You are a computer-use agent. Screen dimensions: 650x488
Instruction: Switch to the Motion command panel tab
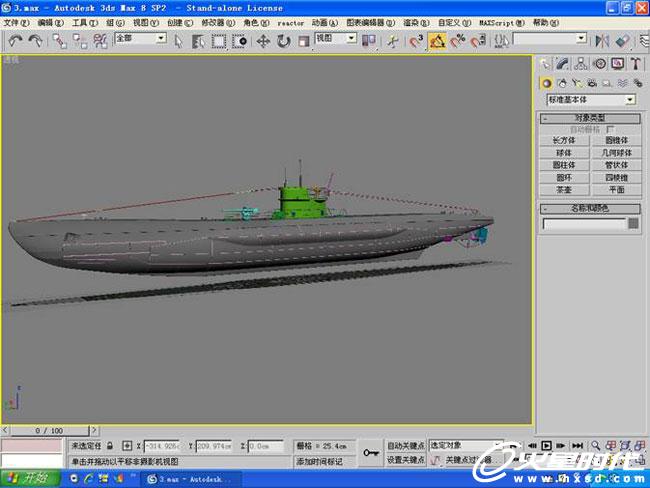click(x=599, y=63)
